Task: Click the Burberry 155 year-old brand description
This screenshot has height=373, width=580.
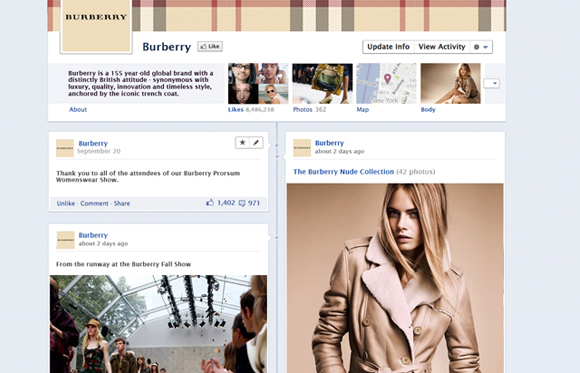Action: click(141, 83)
